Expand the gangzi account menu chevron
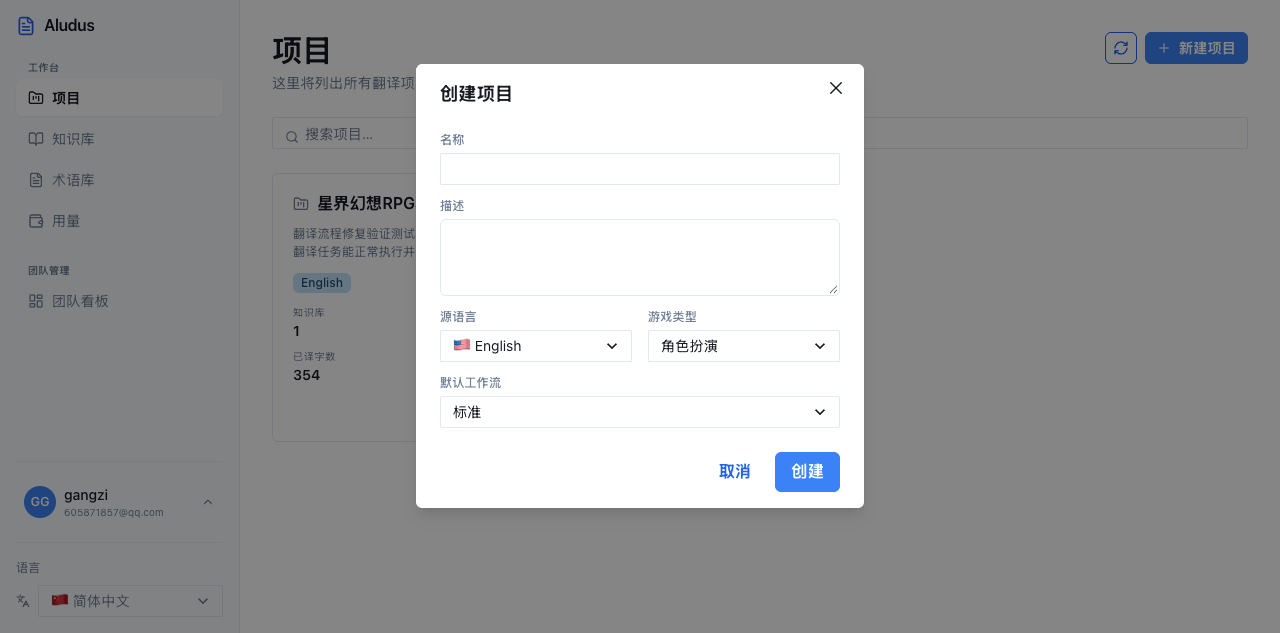 click(x=208, y=502)
